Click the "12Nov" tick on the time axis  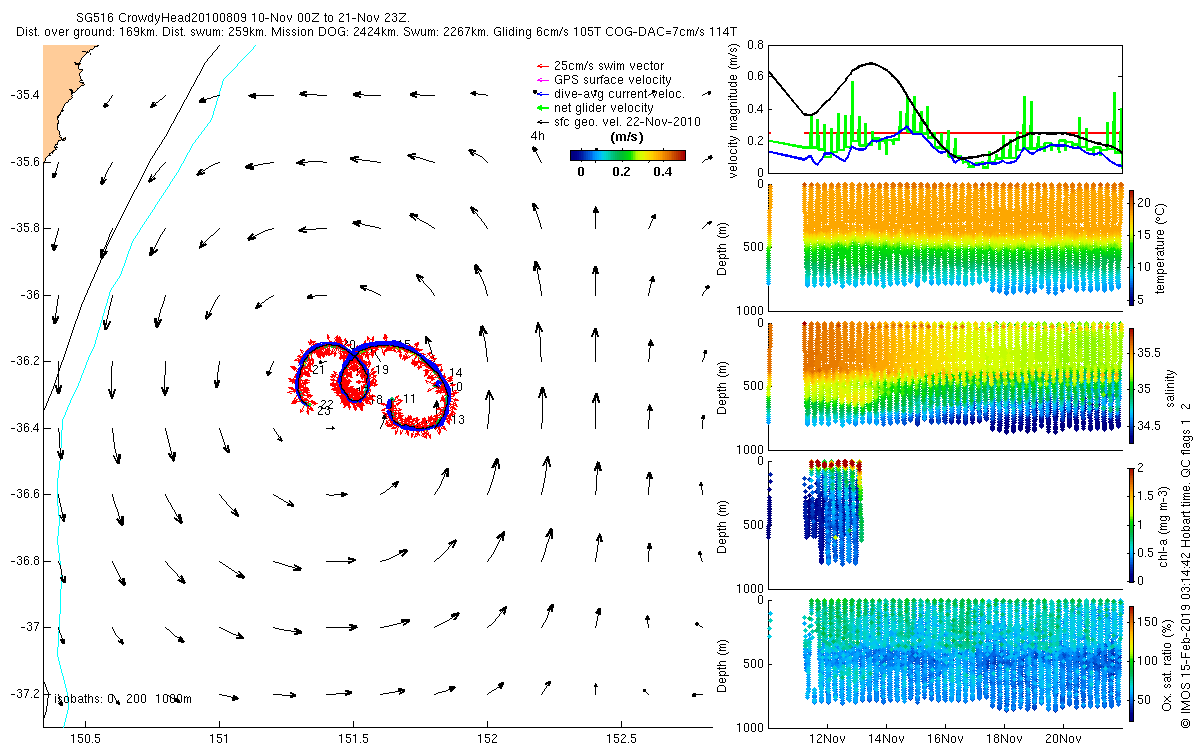coord(827,739)
